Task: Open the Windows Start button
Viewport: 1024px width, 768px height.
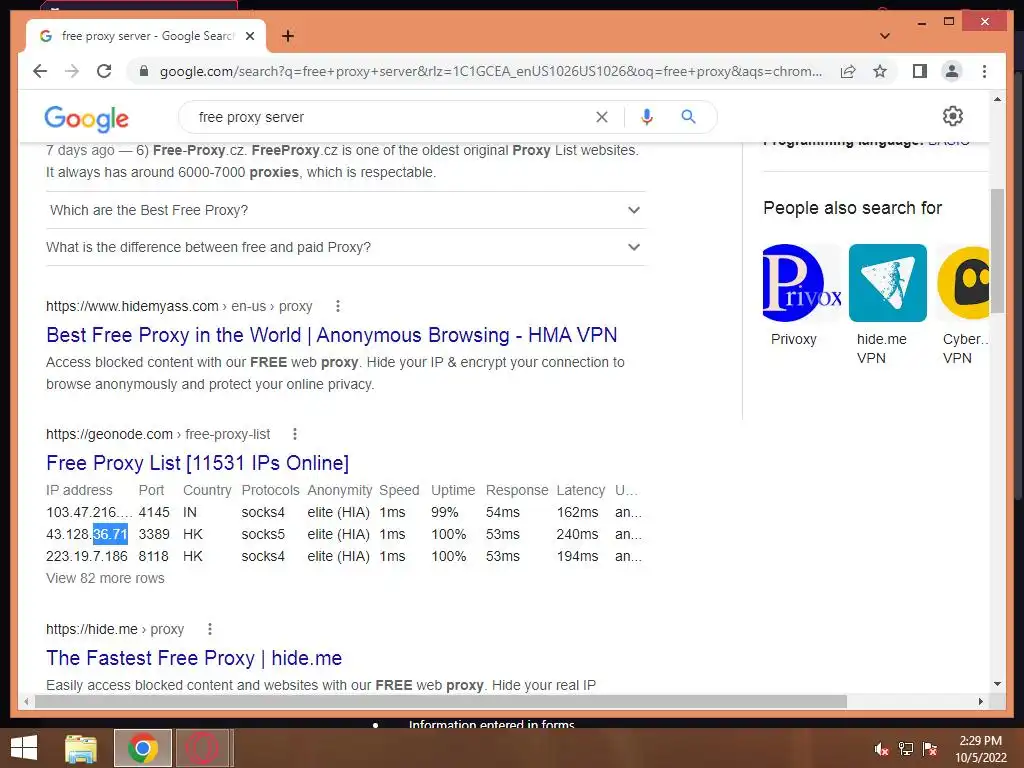Action: [x=24, y=748]
